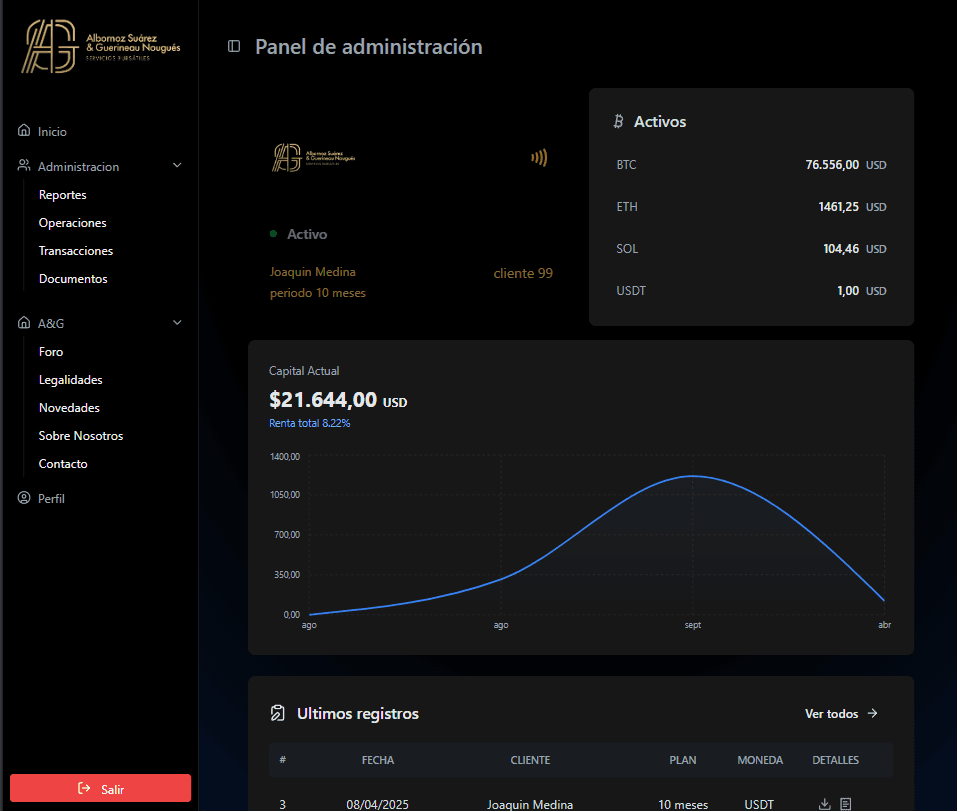Open Reportes in the sidebar
Screen dimensions: 957x811
click(x=62, y=195)
